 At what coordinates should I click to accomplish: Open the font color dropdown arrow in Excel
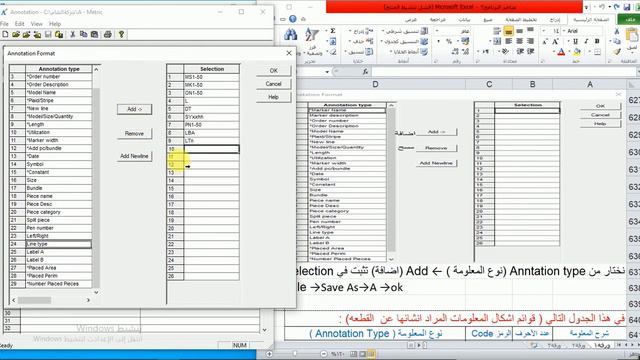coord(554,52)
